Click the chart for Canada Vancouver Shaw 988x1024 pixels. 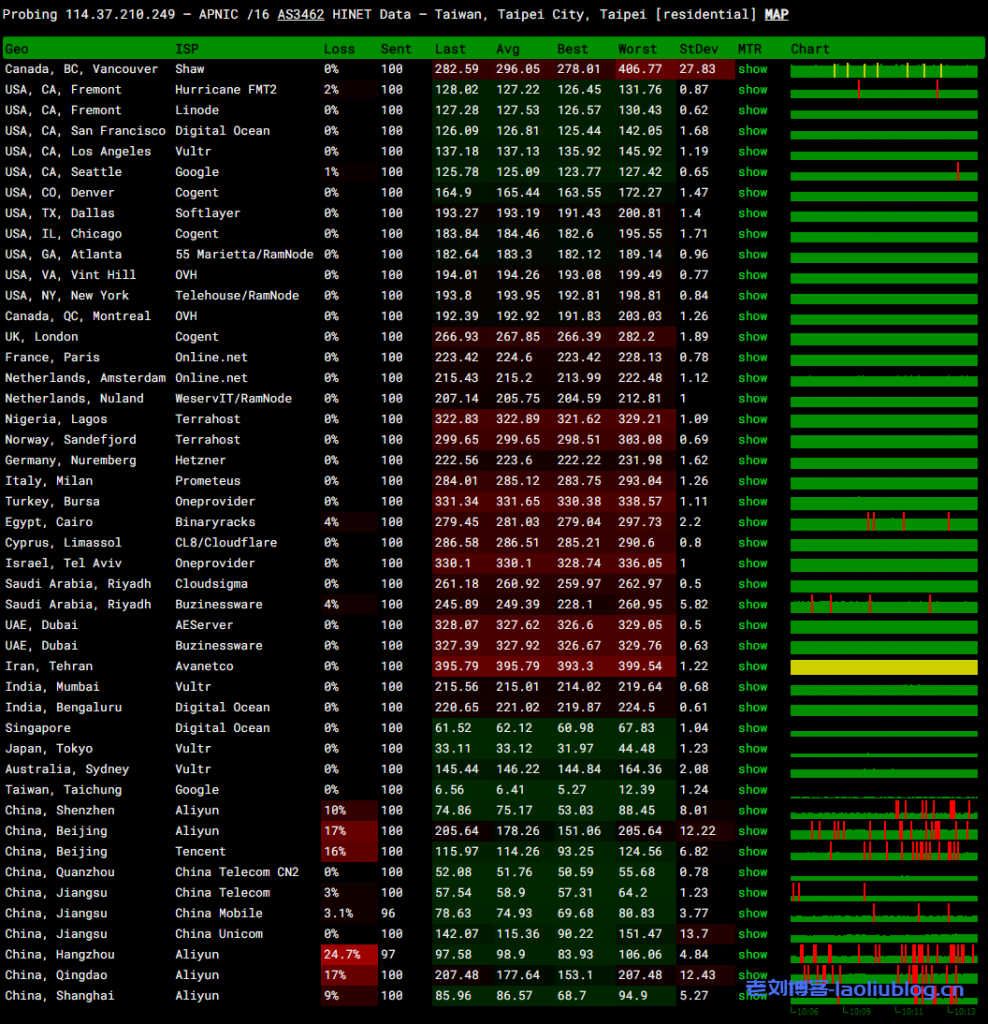coord(883,70)
